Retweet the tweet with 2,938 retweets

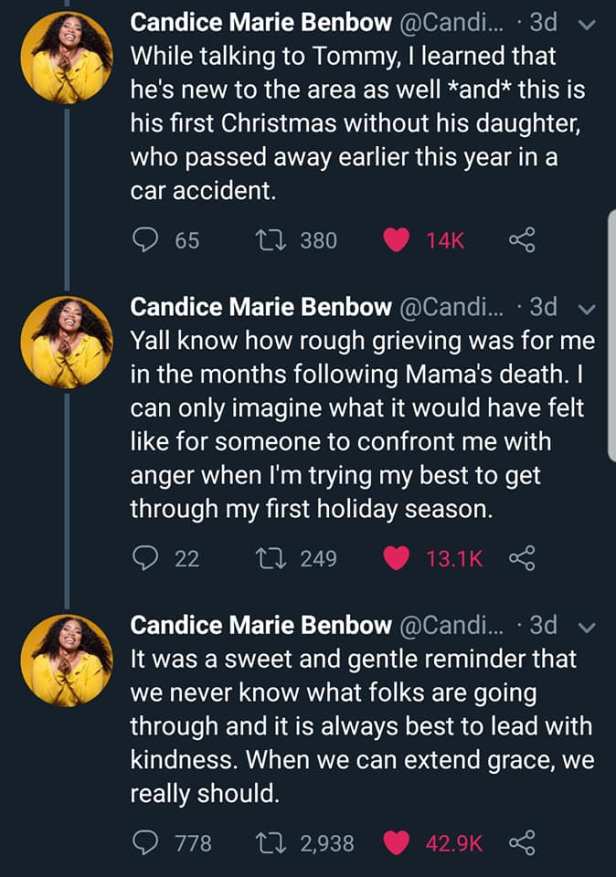click(x=270, y=844)
